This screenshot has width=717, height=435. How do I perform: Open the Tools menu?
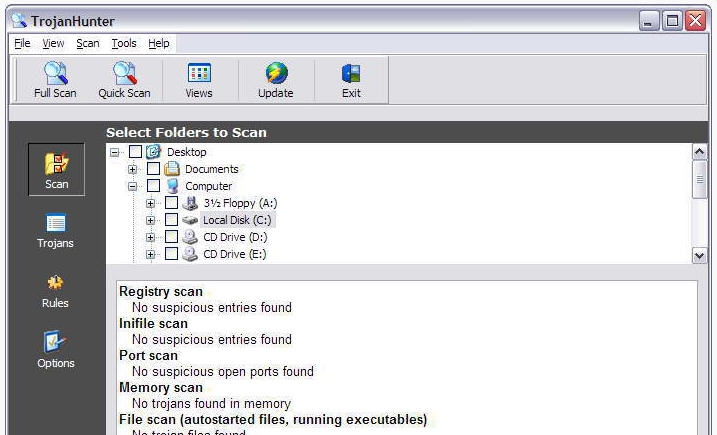pyautogui.click(x=124, y=43)
